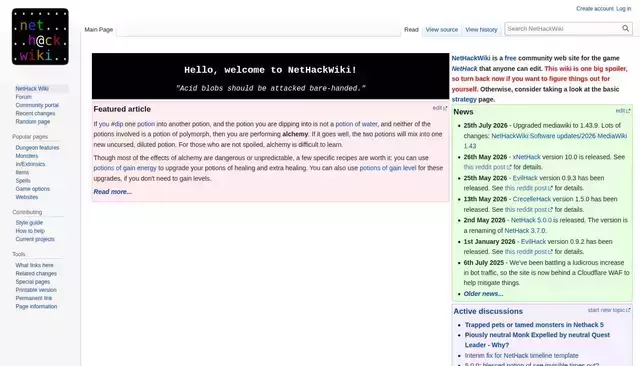
Task: Go to Community portal
Action: 37,105
